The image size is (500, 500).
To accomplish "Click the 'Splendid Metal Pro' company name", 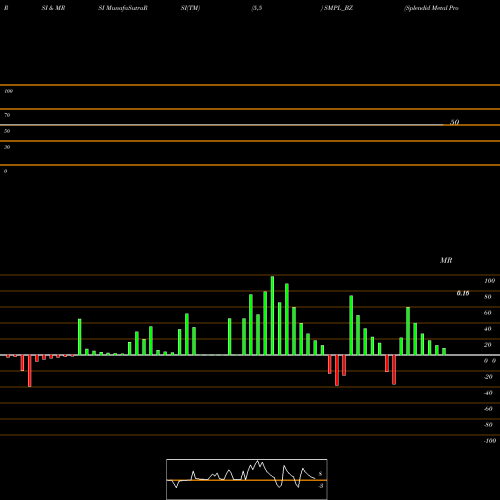I will 431,8.
